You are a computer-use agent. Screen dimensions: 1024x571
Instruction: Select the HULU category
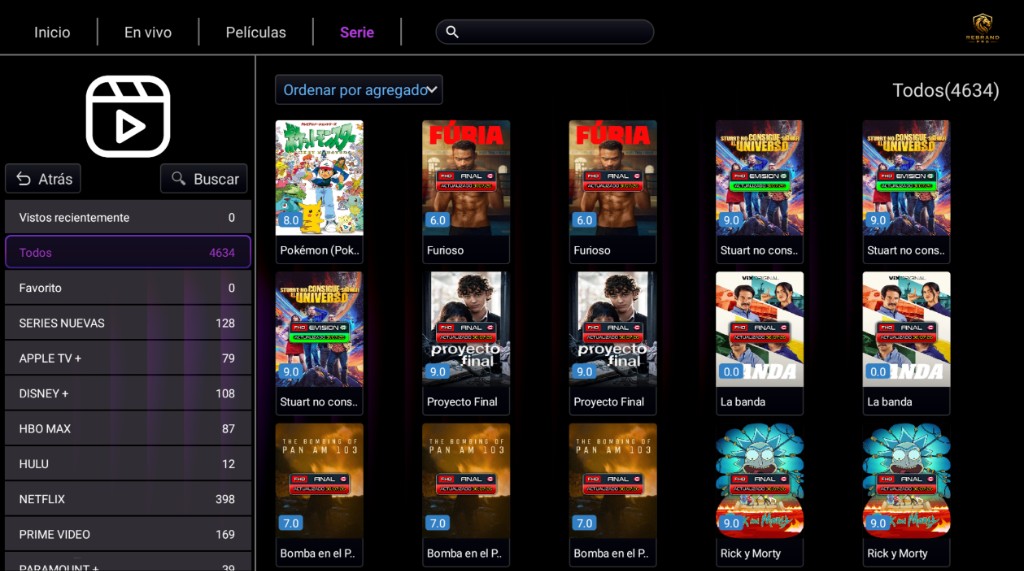[128, 464]
